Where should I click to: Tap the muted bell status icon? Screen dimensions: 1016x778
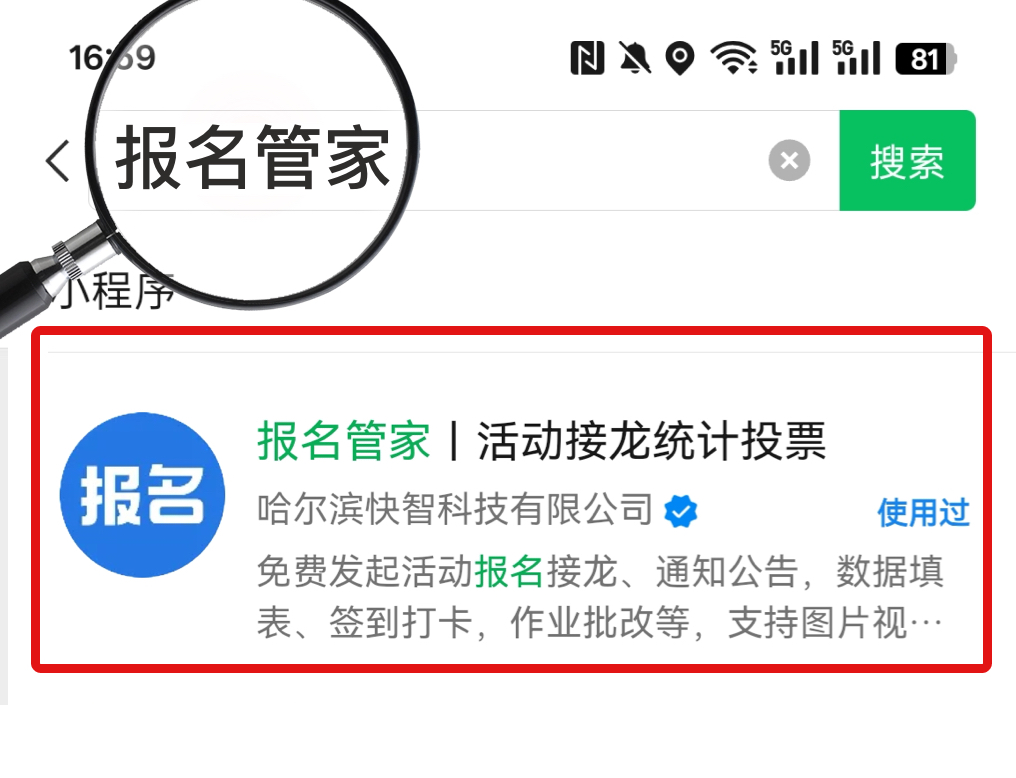634,58
